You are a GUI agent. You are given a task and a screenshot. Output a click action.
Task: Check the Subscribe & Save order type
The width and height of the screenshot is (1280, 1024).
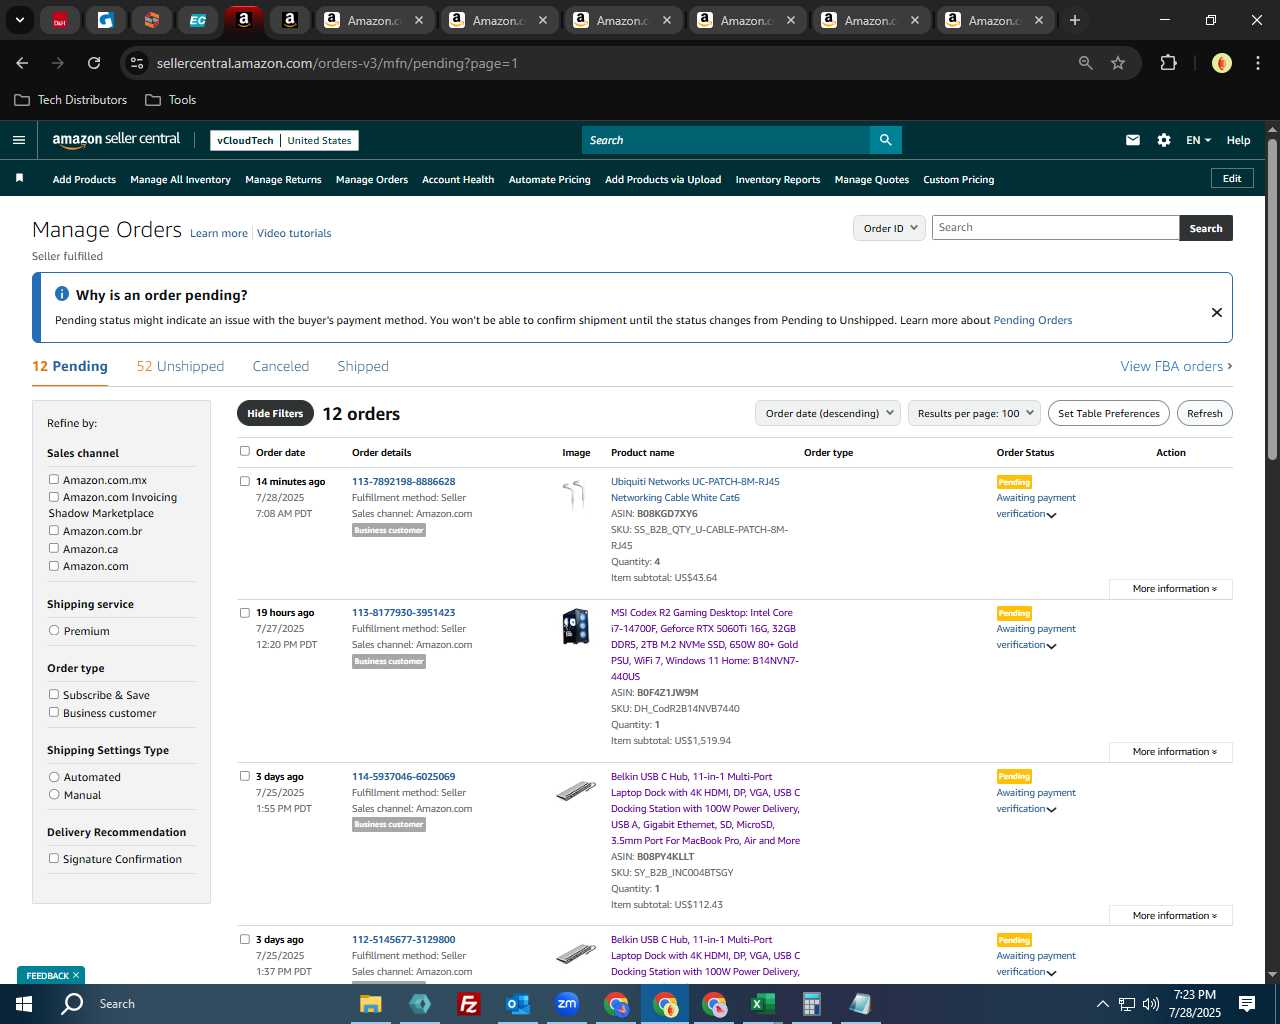pos(54,694)
